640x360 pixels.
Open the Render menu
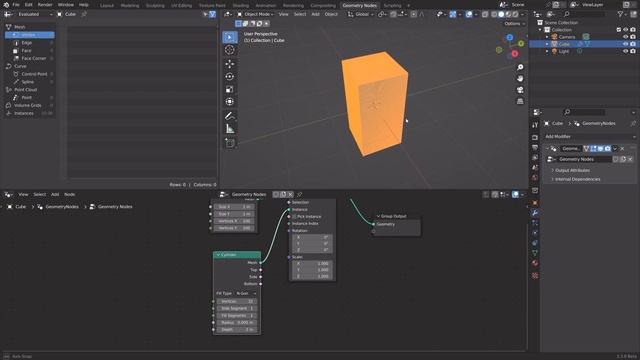click(x=45, y=5)
